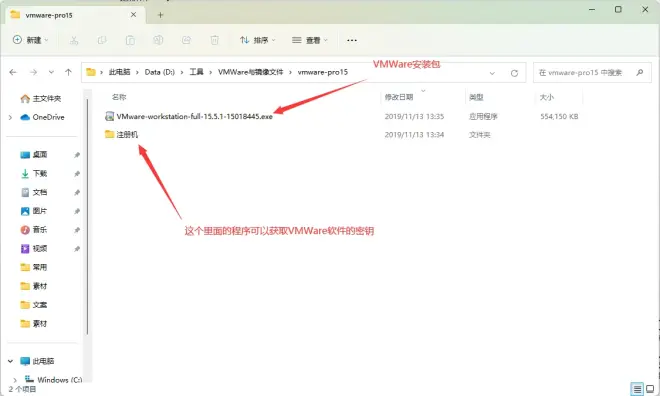Click the Back navigation arrow
Viewport: 660px width, 396px height.
pyautogui.click(x=13, y=72)
